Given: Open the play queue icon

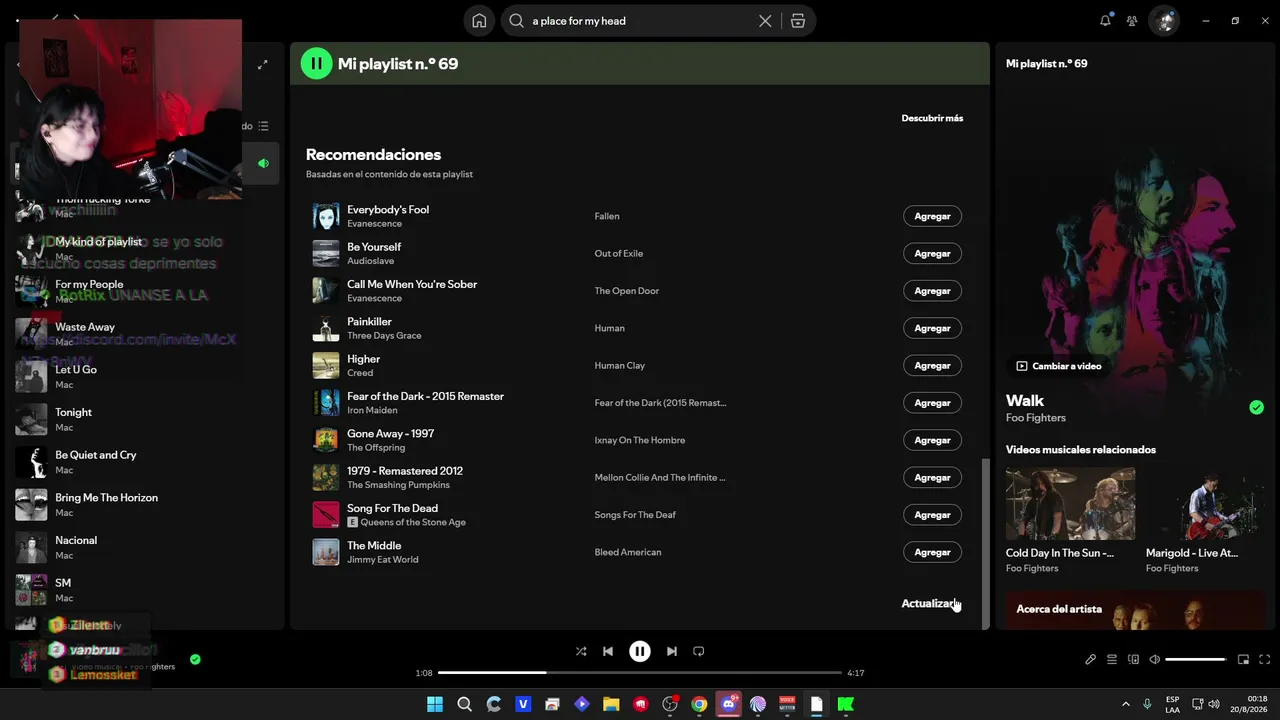Looking at the screenshot, I should tap(1111, 660).
